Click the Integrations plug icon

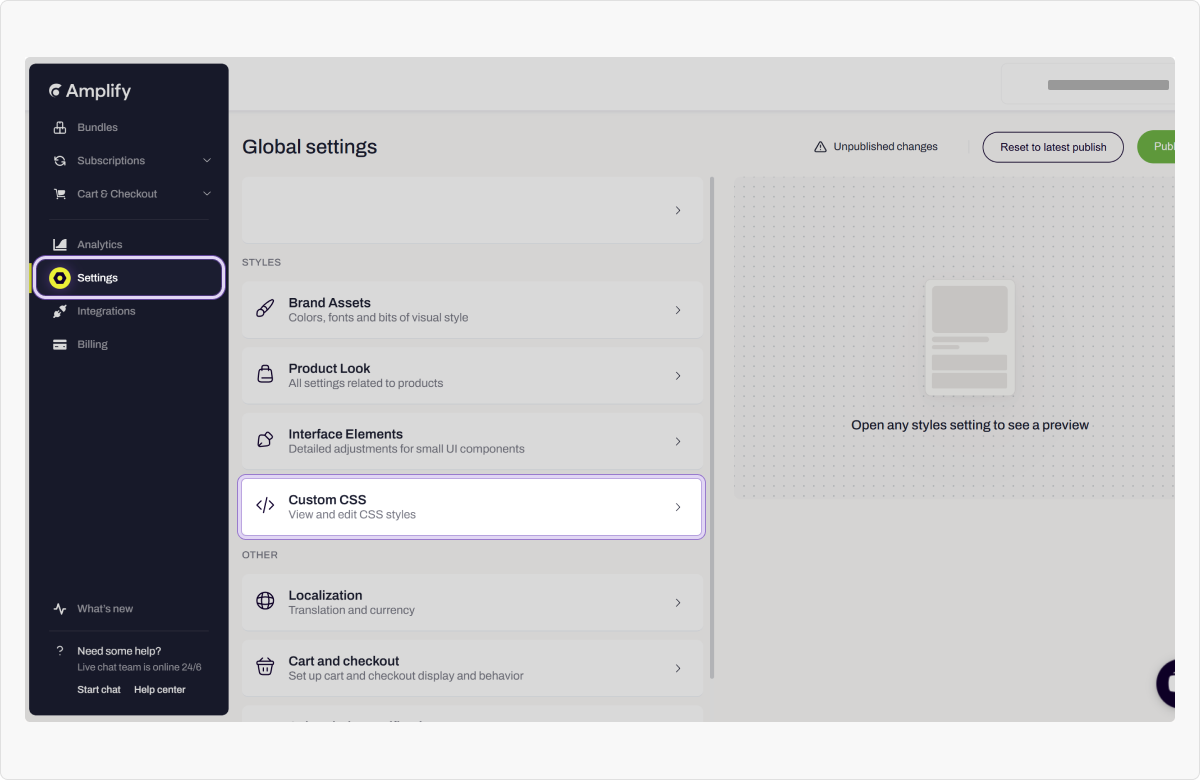[60, 312]
